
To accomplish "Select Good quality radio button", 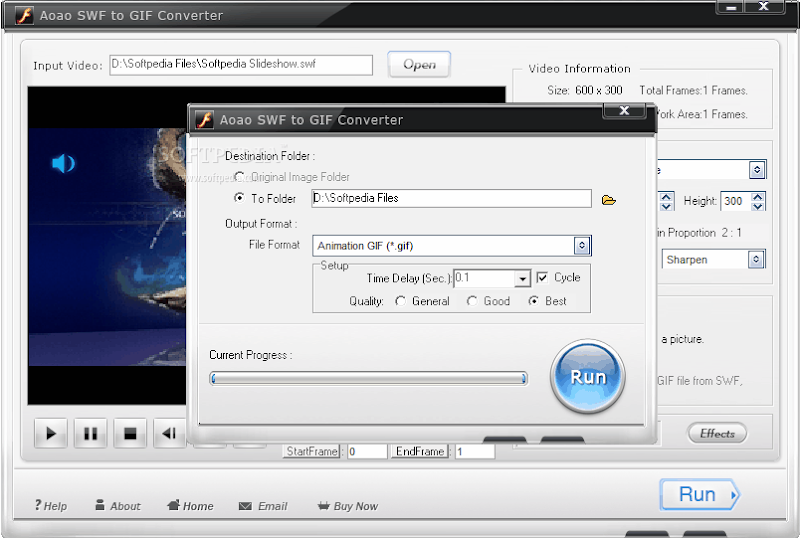I will pos(472,301).
